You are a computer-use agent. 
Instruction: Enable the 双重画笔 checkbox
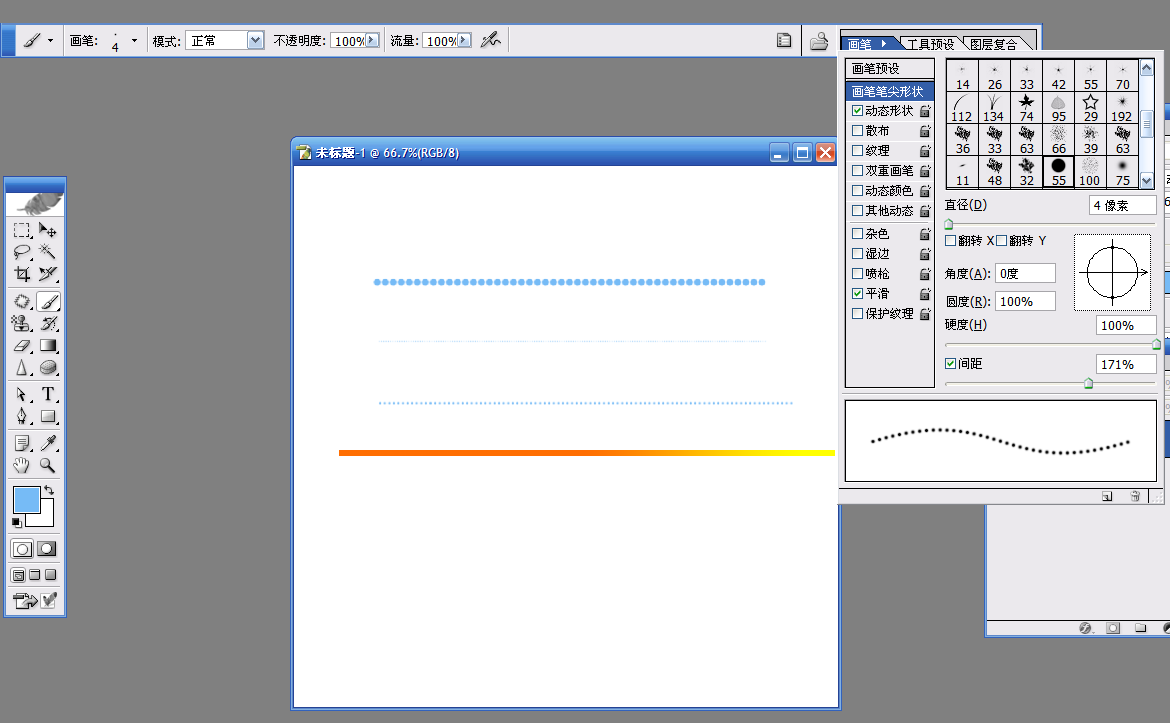click(x=857, y=171)
